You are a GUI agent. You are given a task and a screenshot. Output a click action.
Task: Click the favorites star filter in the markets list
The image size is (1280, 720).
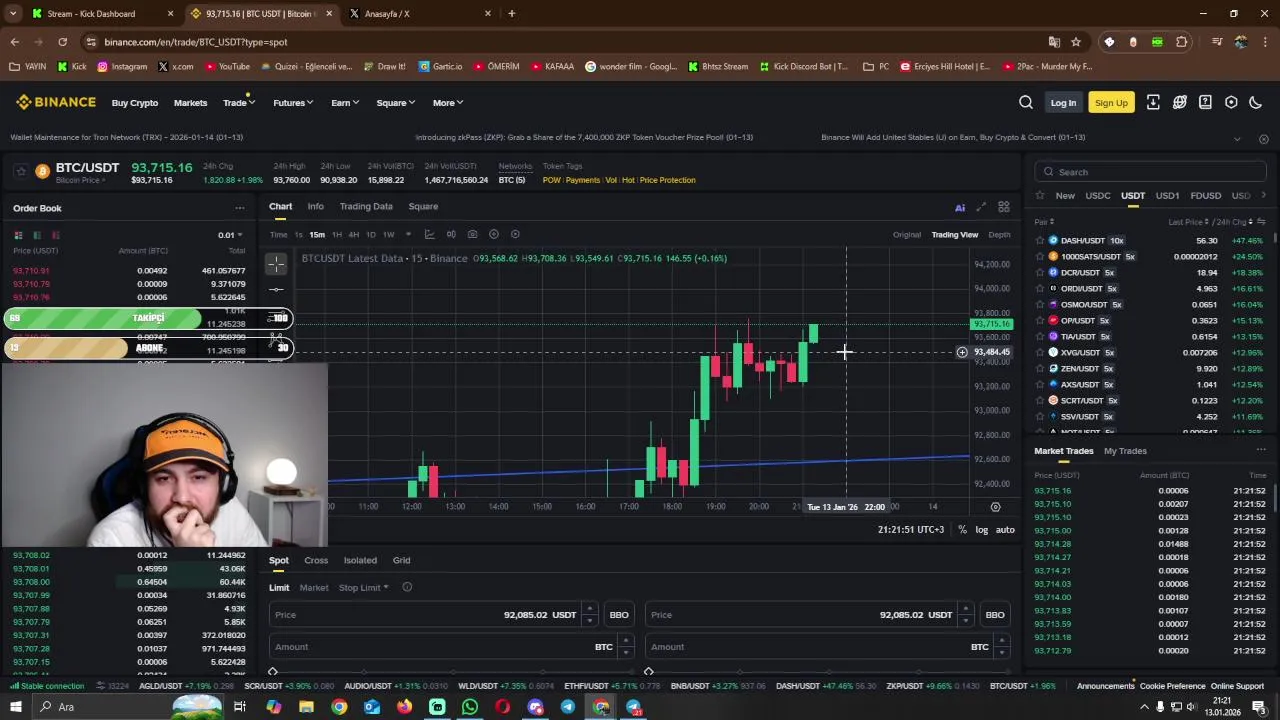pos(1040,195)
